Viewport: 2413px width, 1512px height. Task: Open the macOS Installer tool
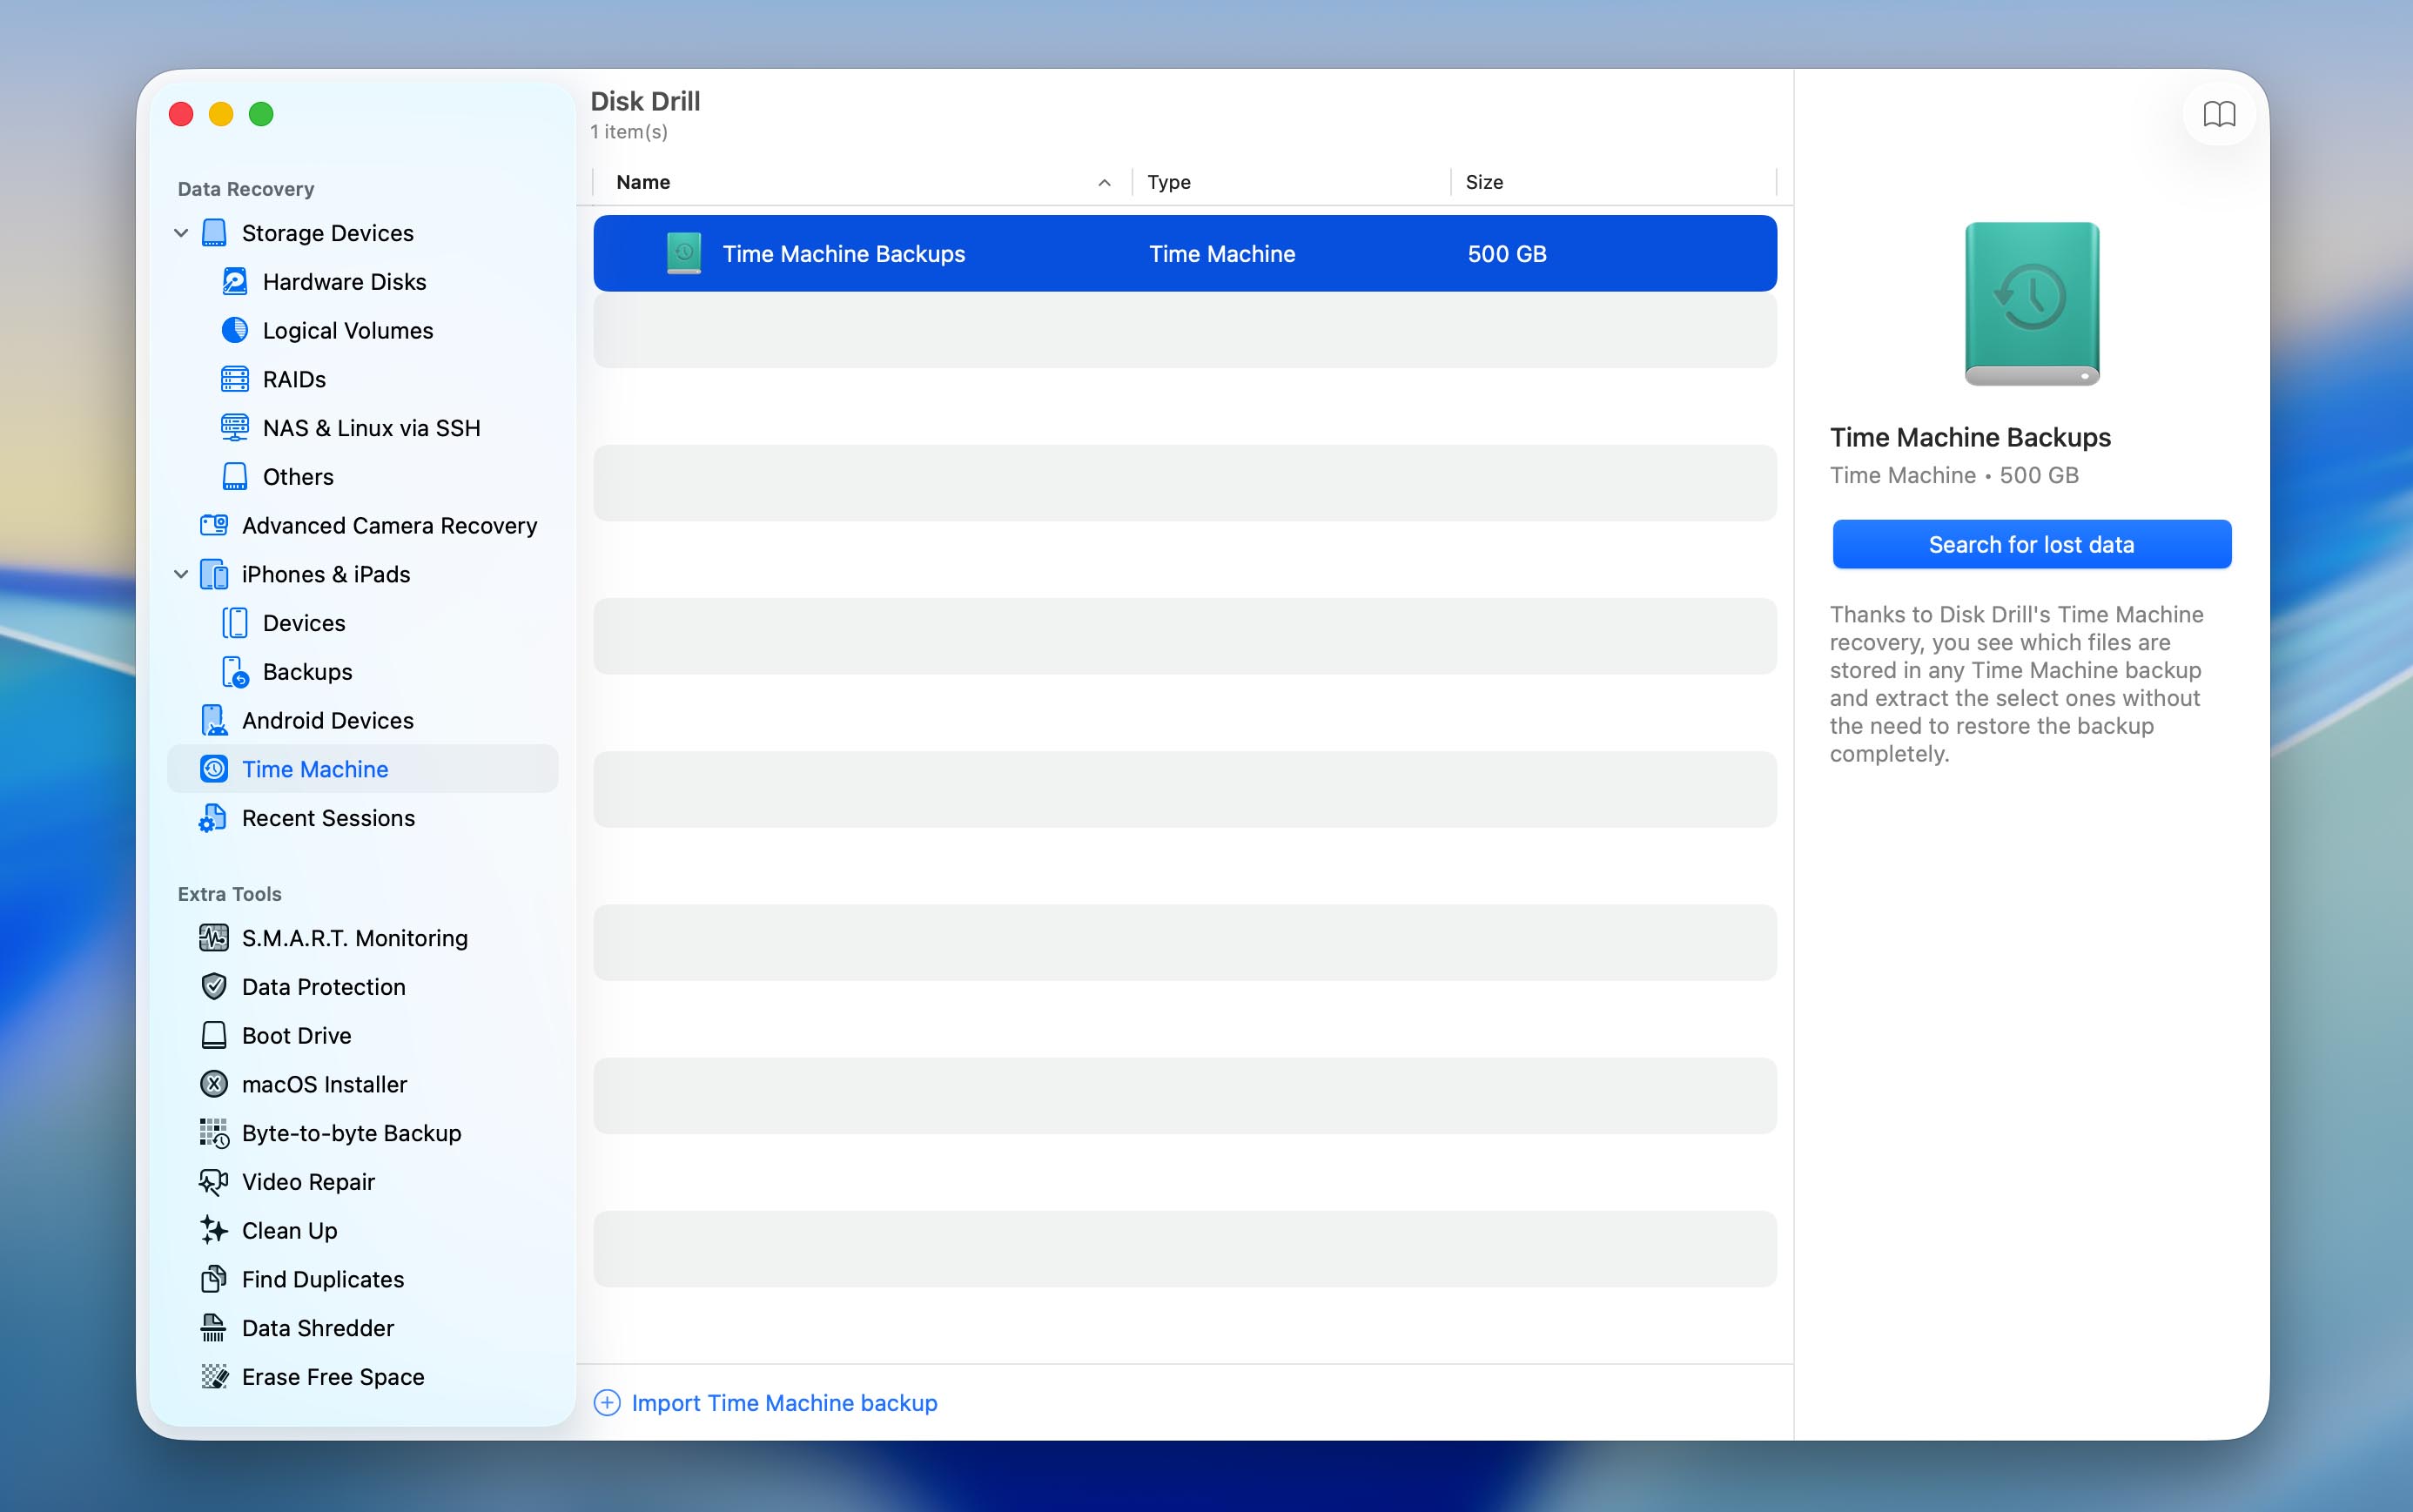click(363, 1084)
